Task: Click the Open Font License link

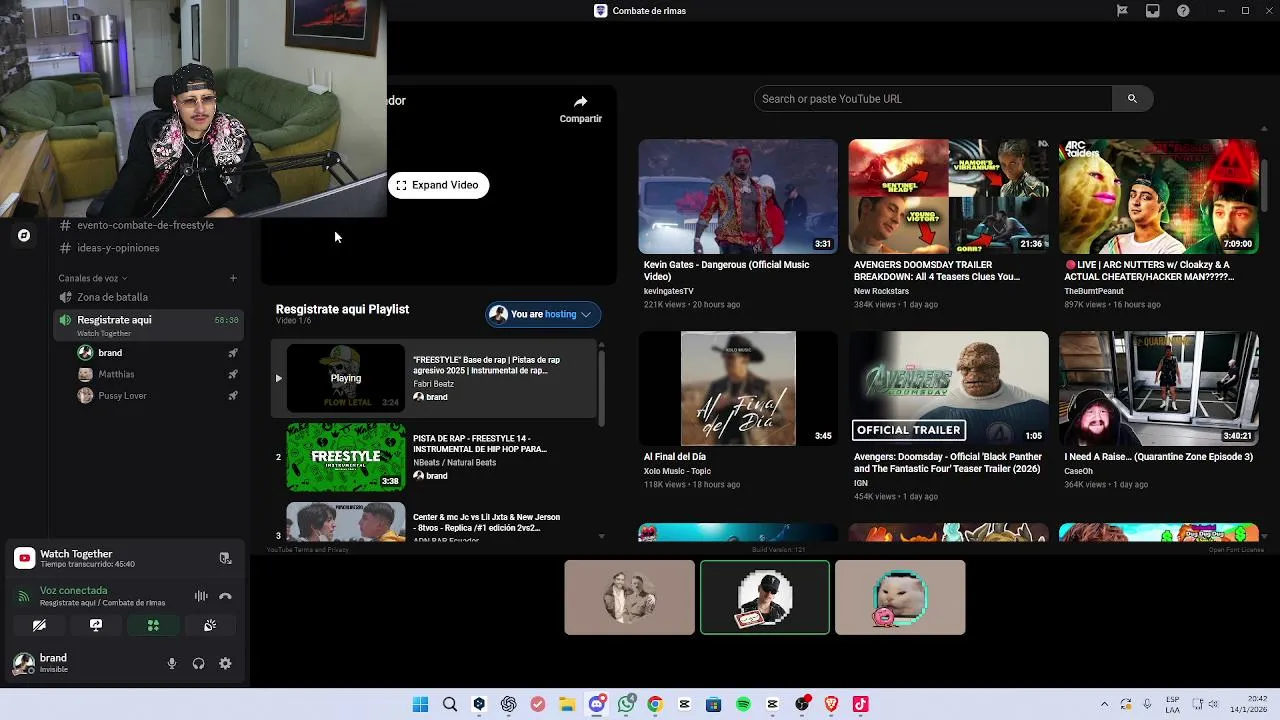Action: [x=1236, y=550]
